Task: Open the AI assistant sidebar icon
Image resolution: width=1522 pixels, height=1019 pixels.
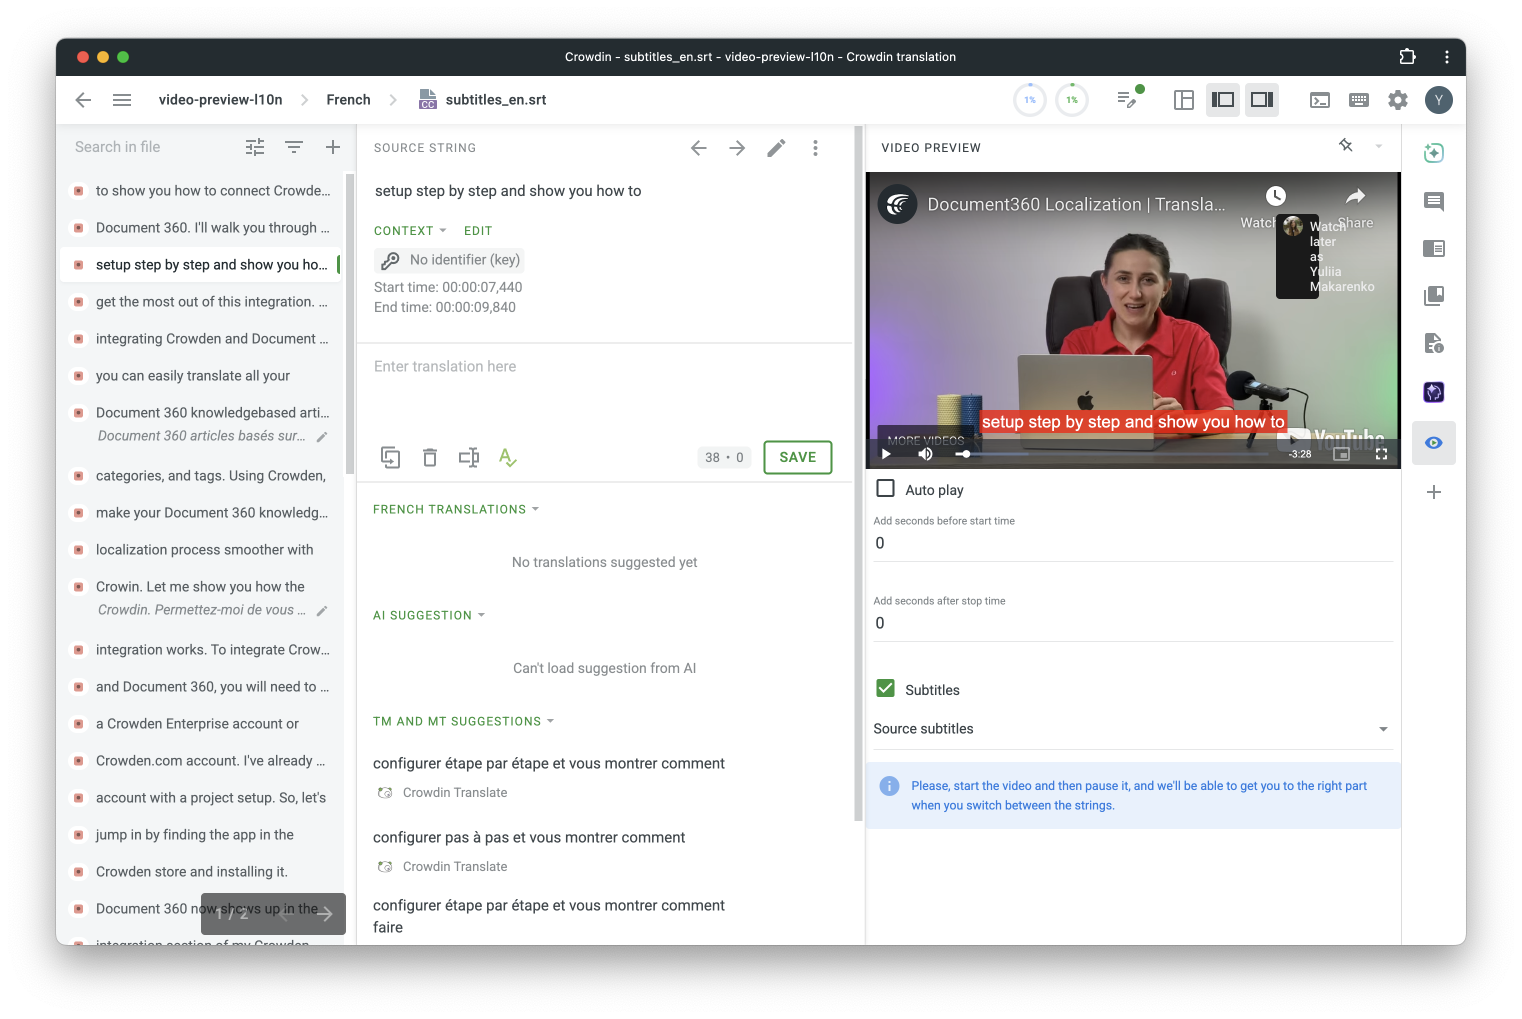Action: [1434, 153]
